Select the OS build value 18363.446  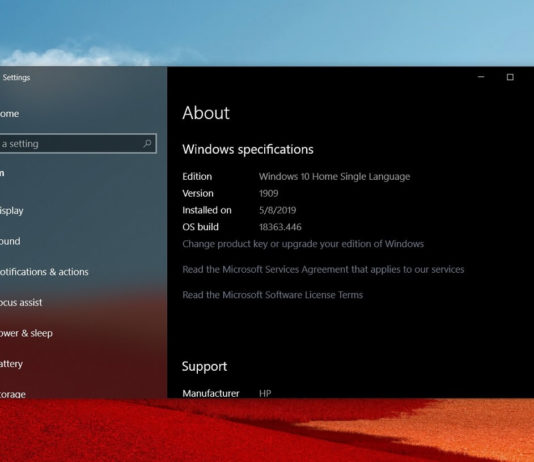[280, 227]
